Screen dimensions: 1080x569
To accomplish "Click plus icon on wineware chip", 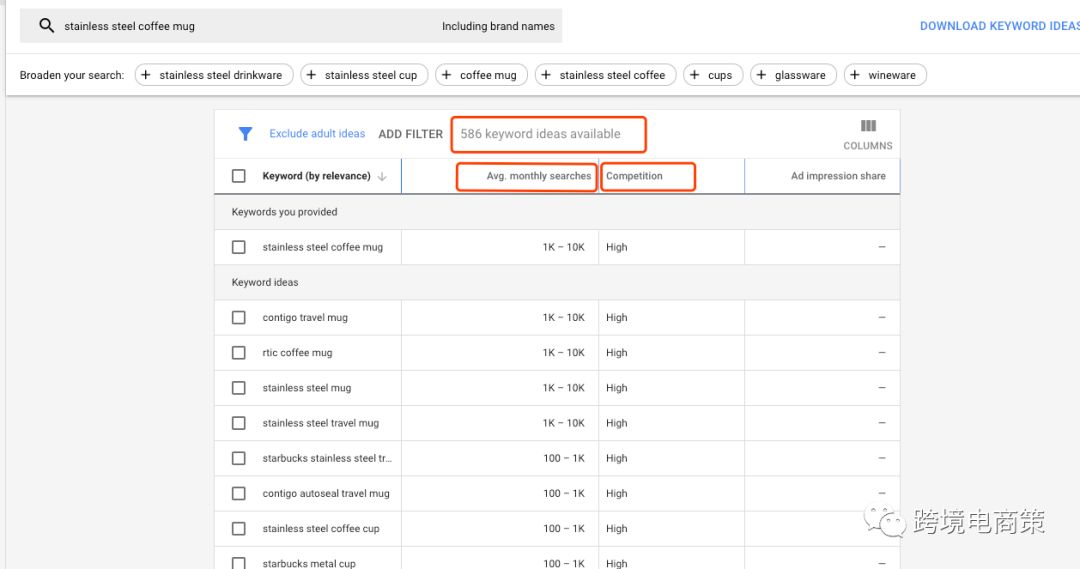I will [855, 75].
